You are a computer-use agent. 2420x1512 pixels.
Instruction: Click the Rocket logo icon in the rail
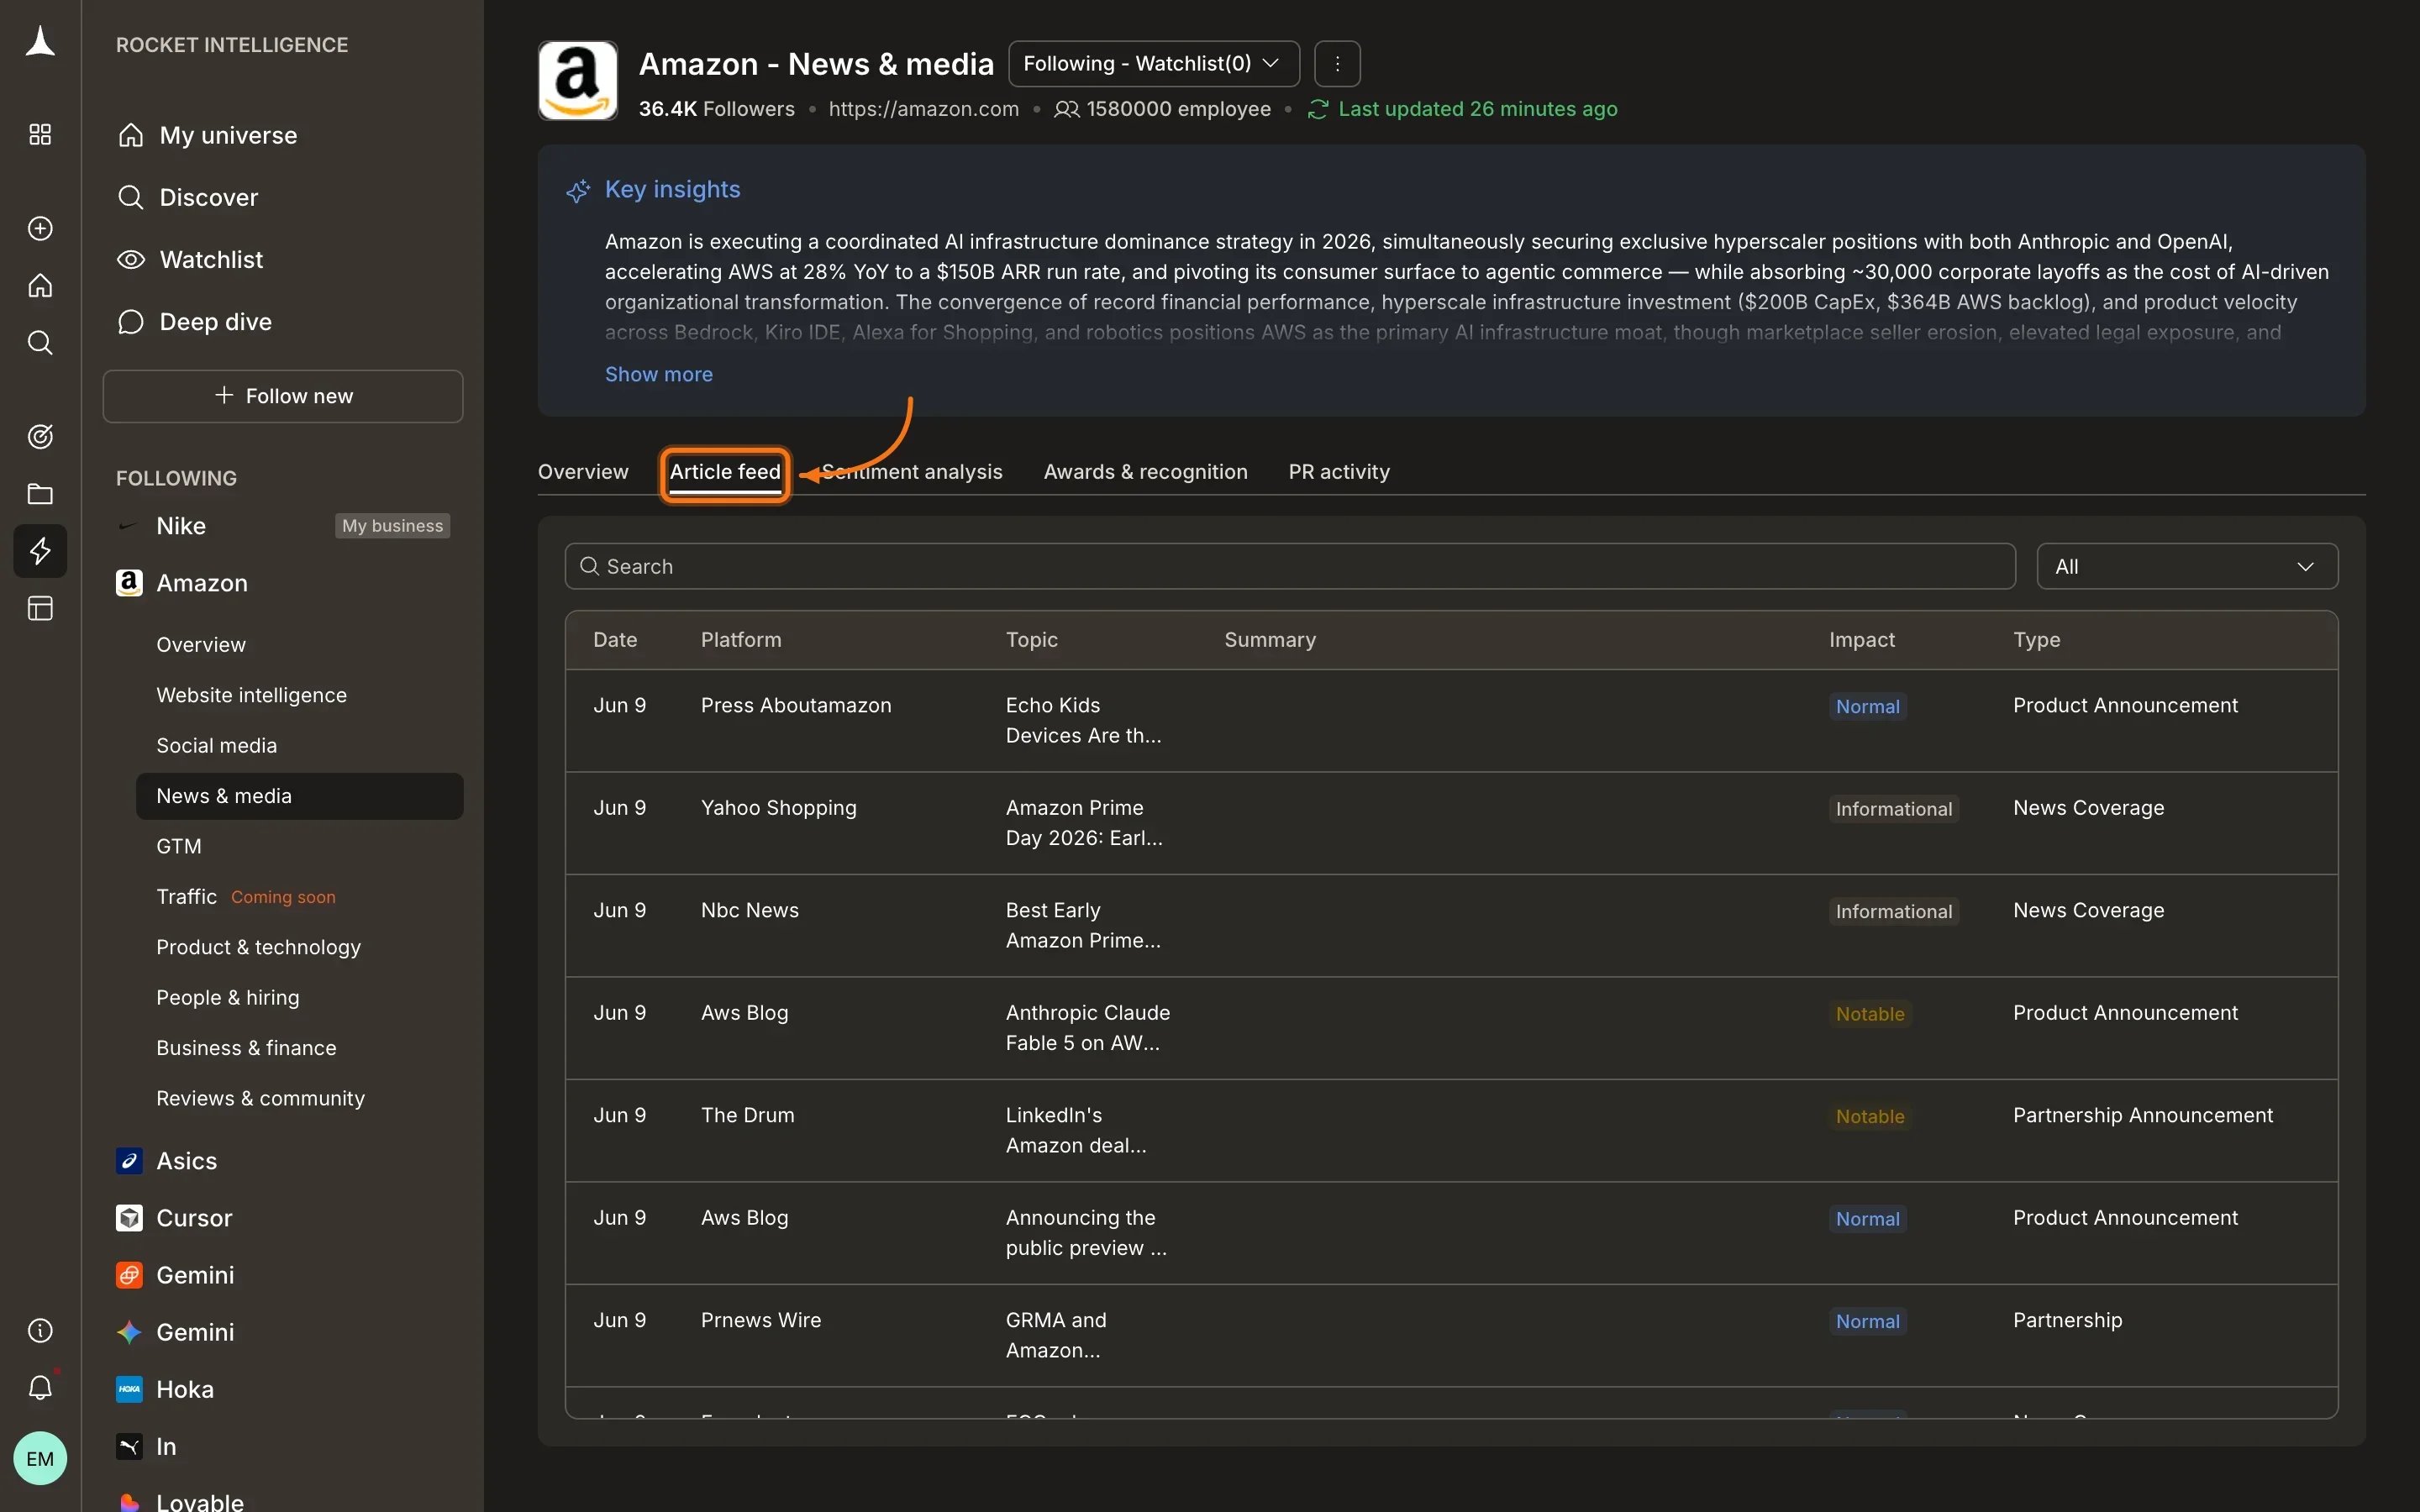pyautogui.click(x=40, y=42)
